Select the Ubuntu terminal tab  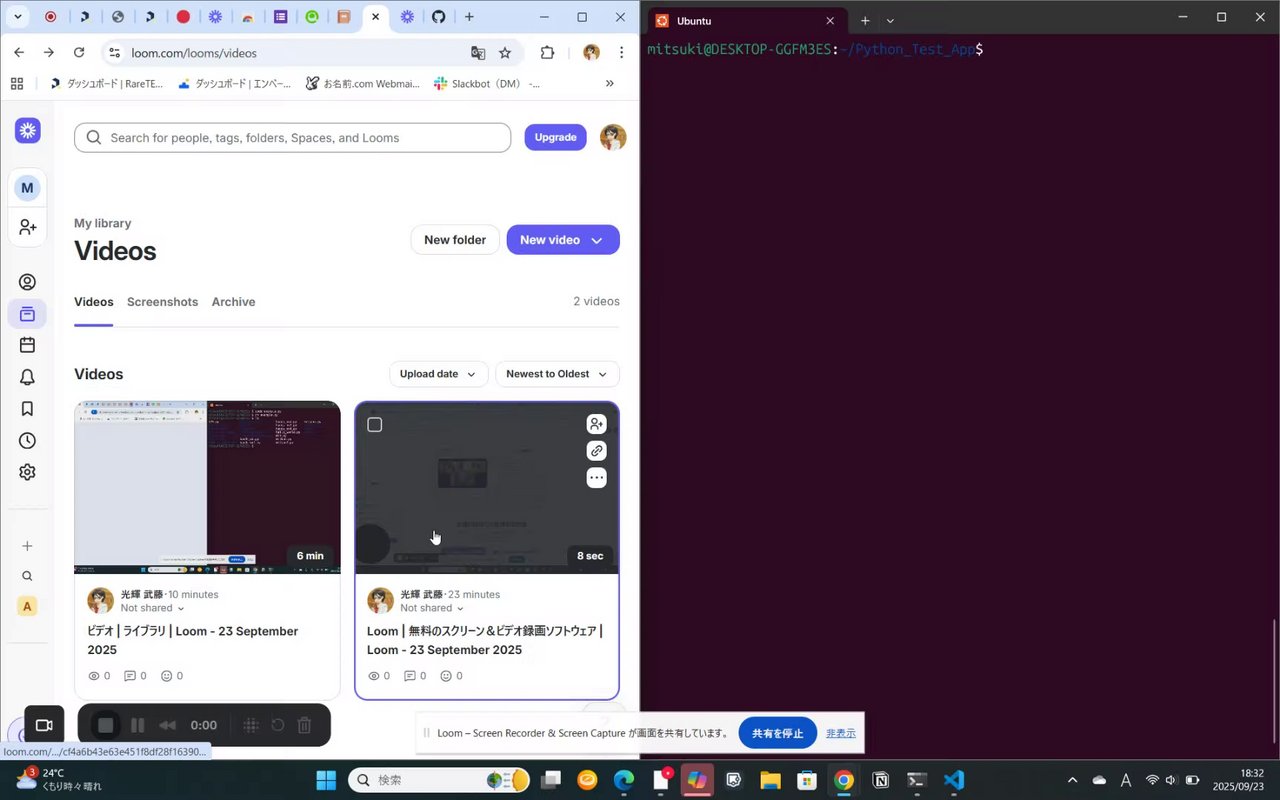coord(745,21)
